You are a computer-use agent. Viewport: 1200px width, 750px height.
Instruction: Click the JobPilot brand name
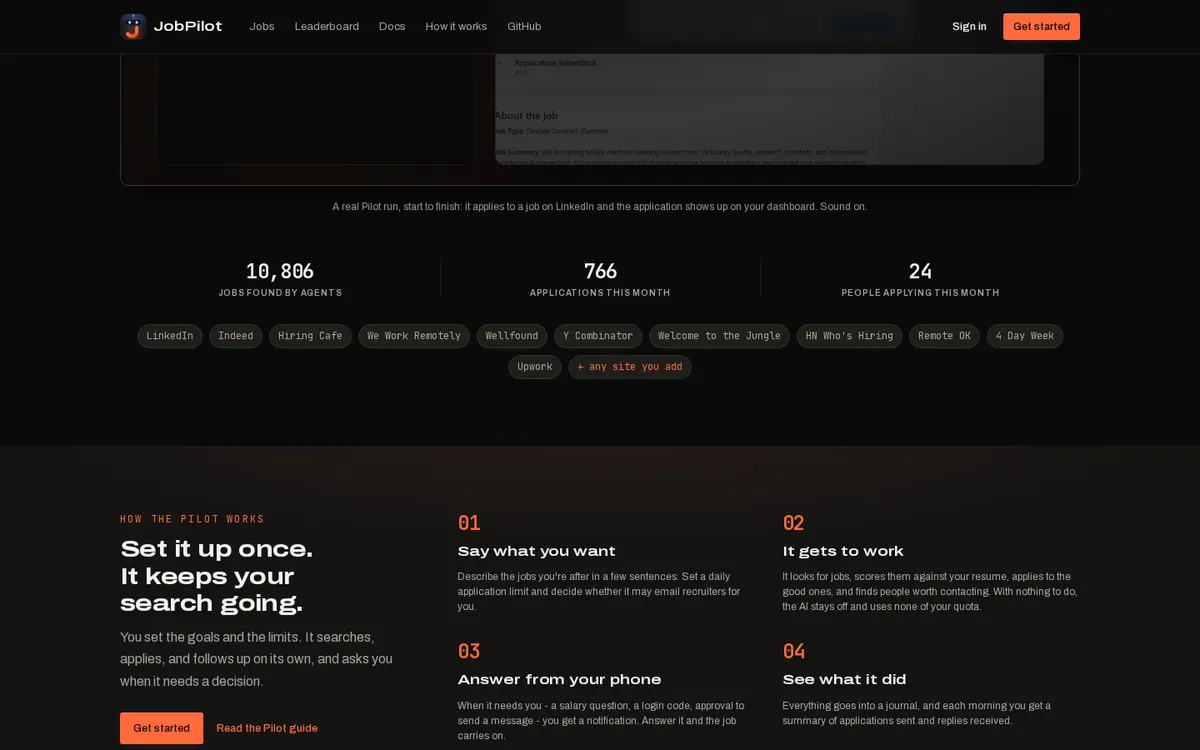[x=188, y=26]
